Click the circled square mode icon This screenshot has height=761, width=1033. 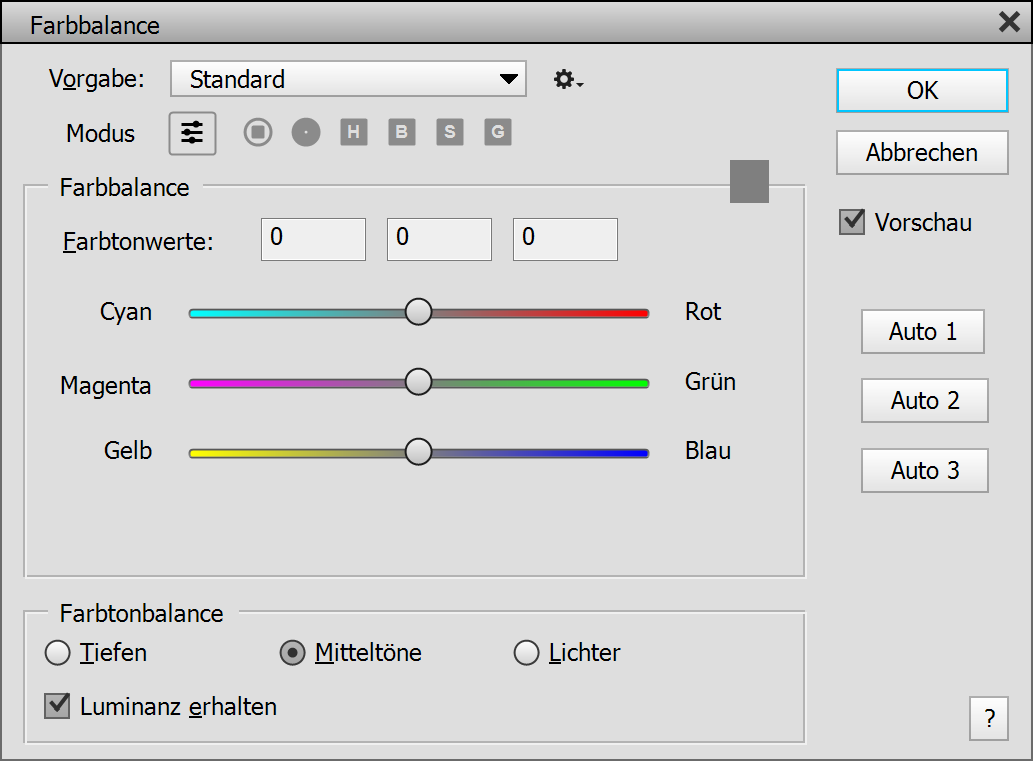pos(258,132)
